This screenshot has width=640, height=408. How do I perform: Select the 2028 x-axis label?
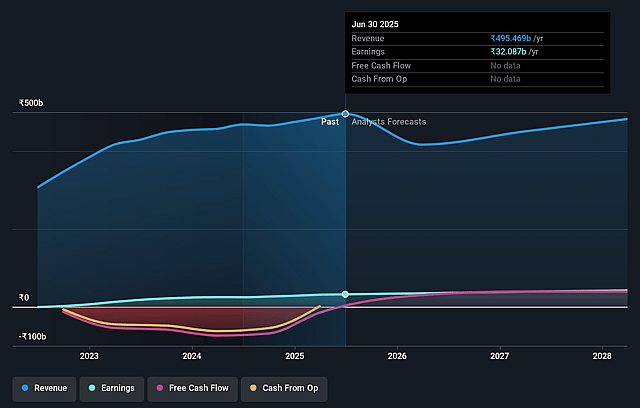602,356
